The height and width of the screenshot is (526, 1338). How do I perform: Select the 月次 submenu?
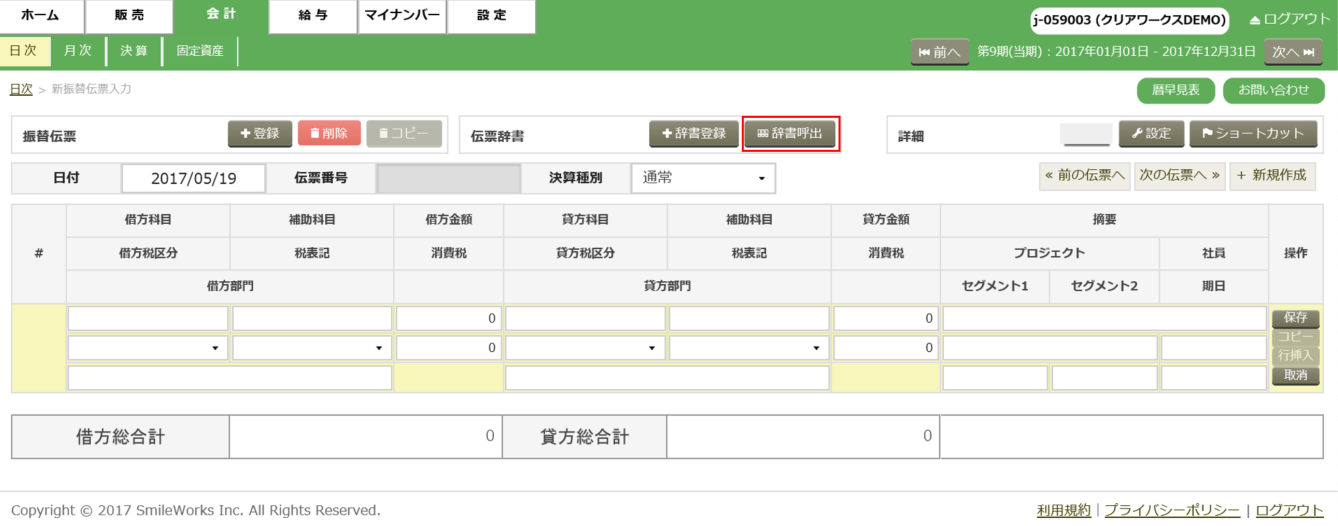pos(78,50)
